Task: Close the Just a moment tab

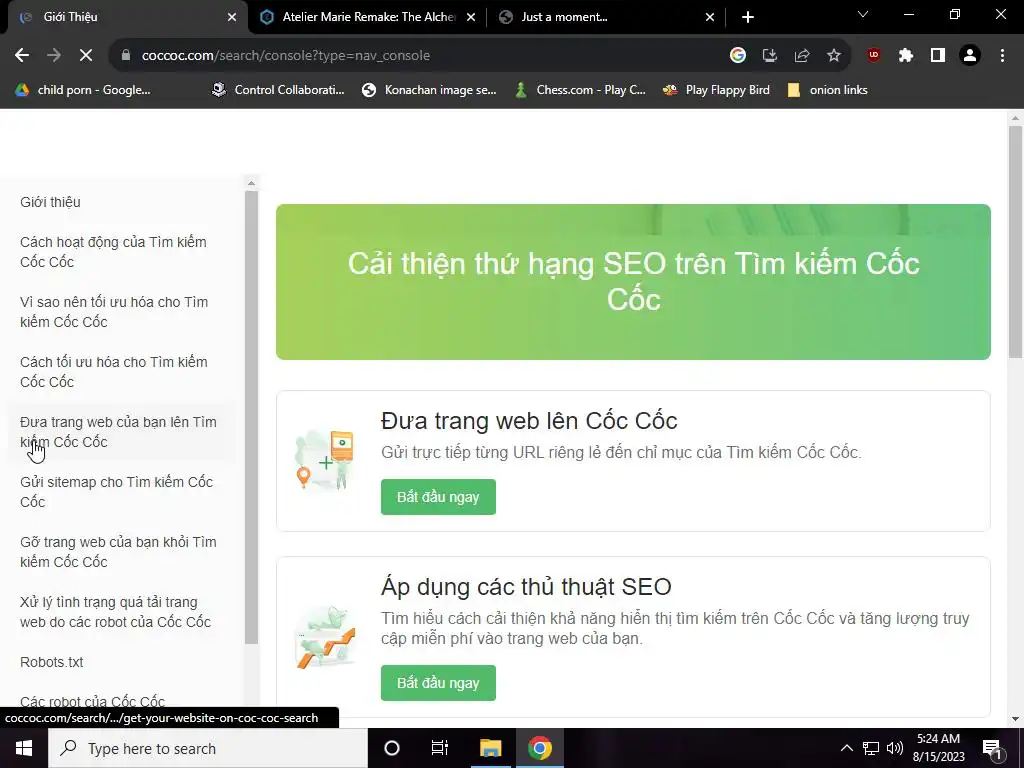Action: 710,17
